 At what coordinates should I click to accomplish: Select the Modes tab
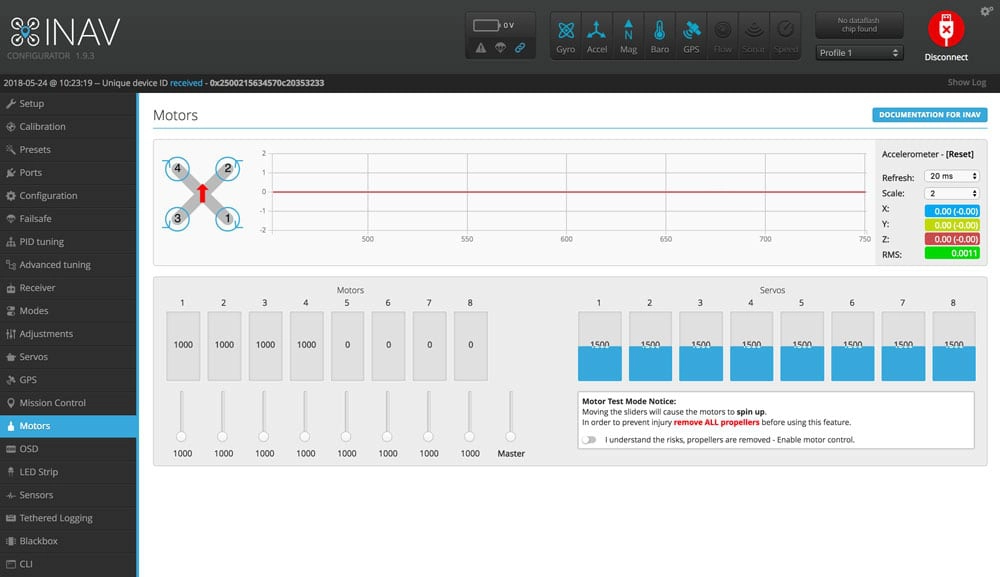[x=68, y=310]
